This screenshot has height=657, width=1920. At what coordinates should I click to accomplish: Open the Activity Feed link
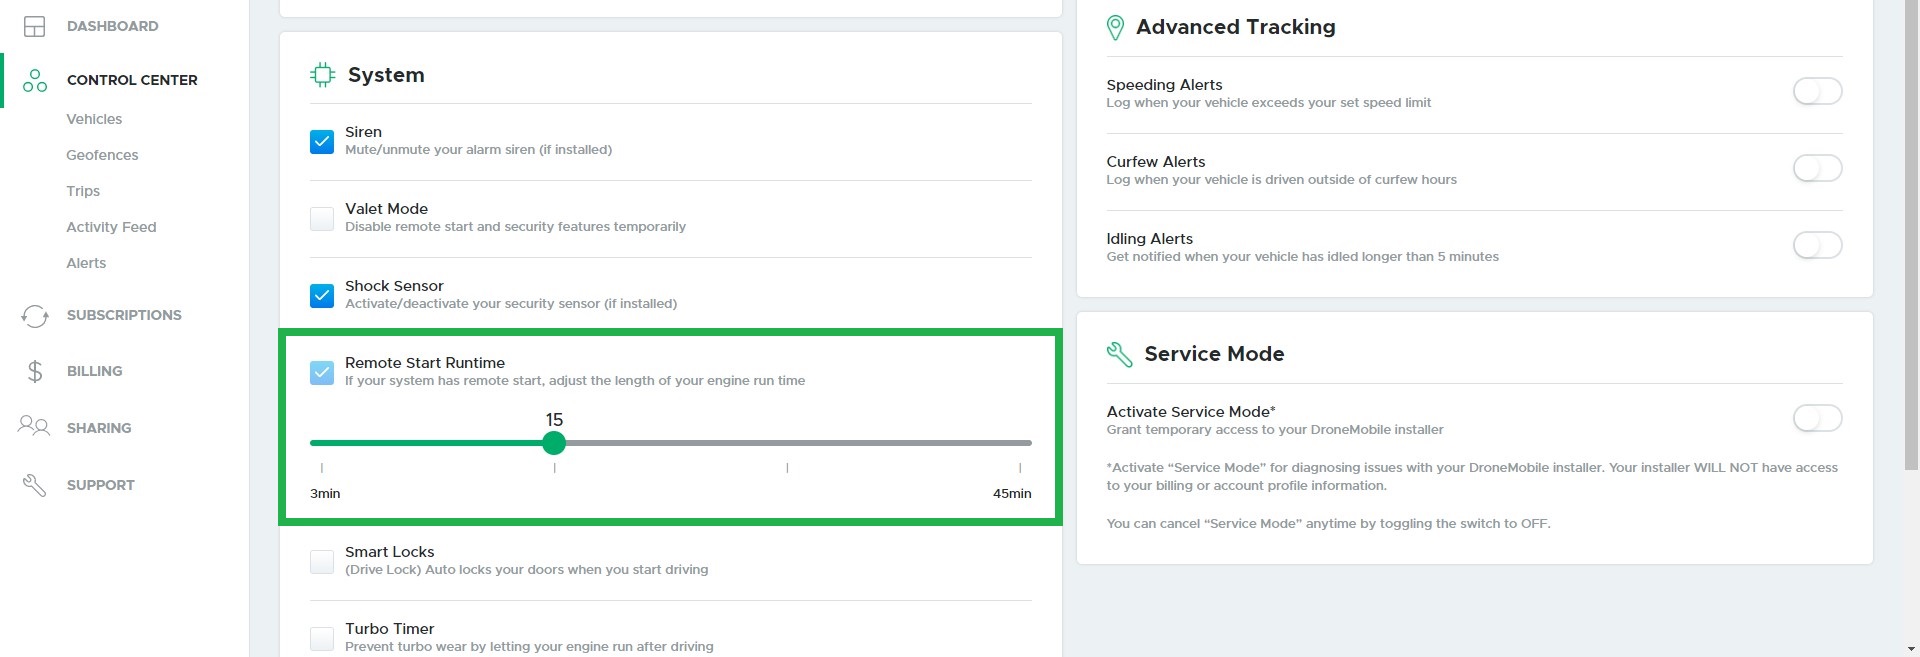(111, 227)
